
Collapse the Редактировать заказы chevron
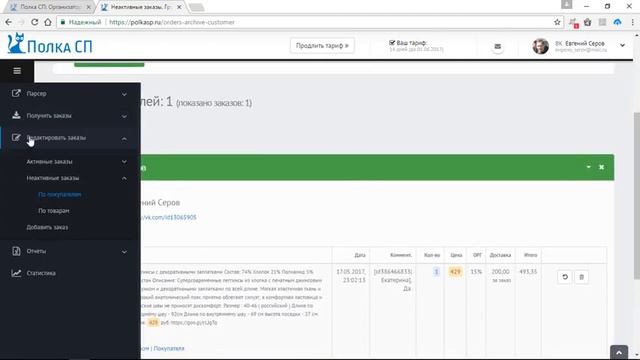click(x=124, y=138)
